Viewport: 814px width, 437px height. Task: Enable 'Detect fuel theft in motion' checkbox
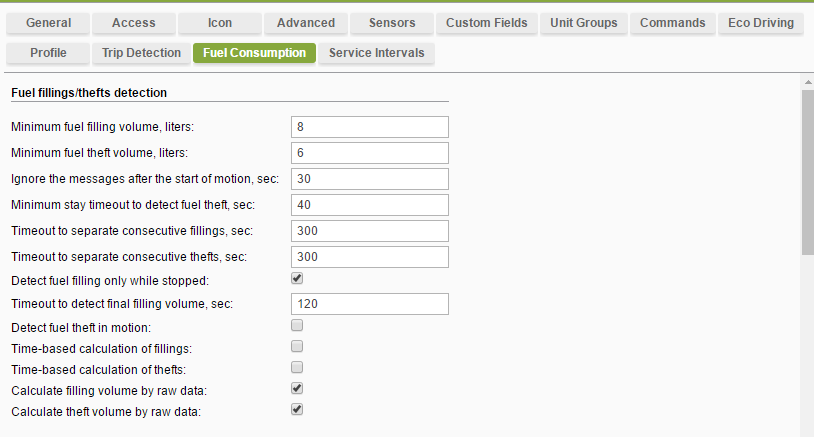pyautogui.click(x=297, y=326)
